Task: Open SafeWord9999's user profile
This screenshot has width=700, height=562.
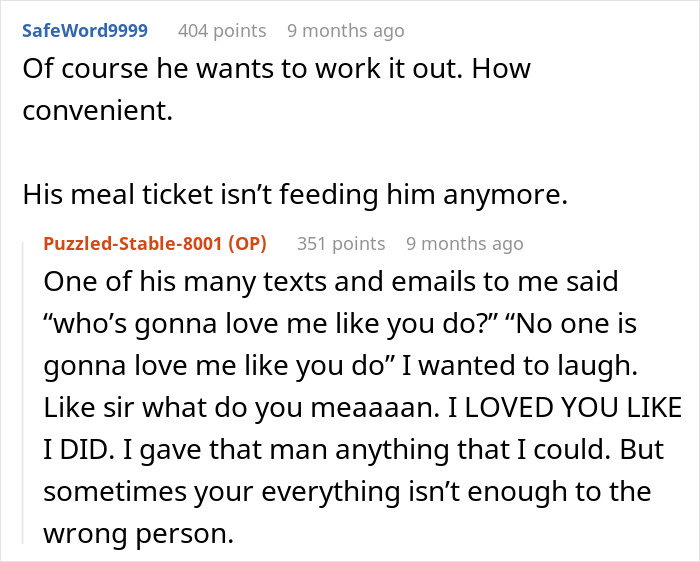Action: tap(84, 30)
